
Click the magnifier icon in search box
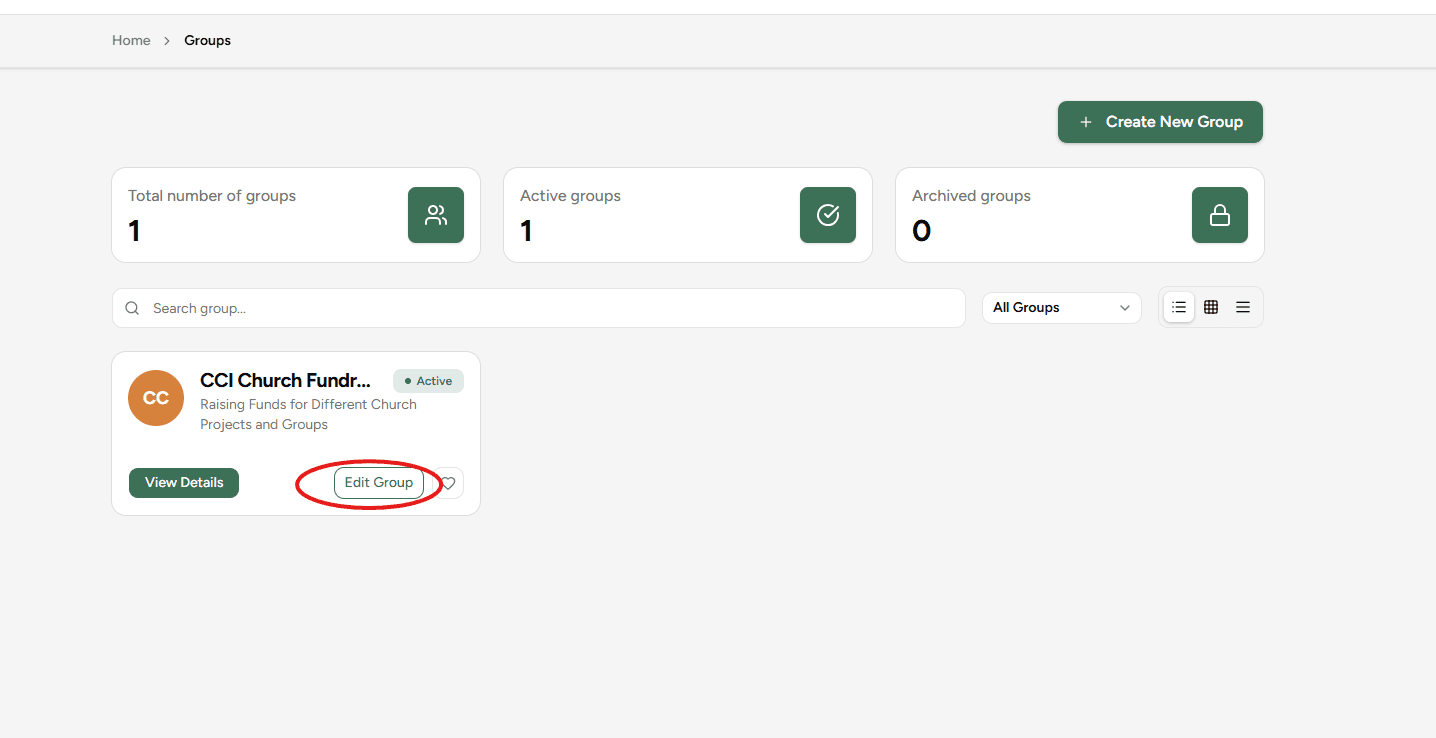tap(132, 308)
